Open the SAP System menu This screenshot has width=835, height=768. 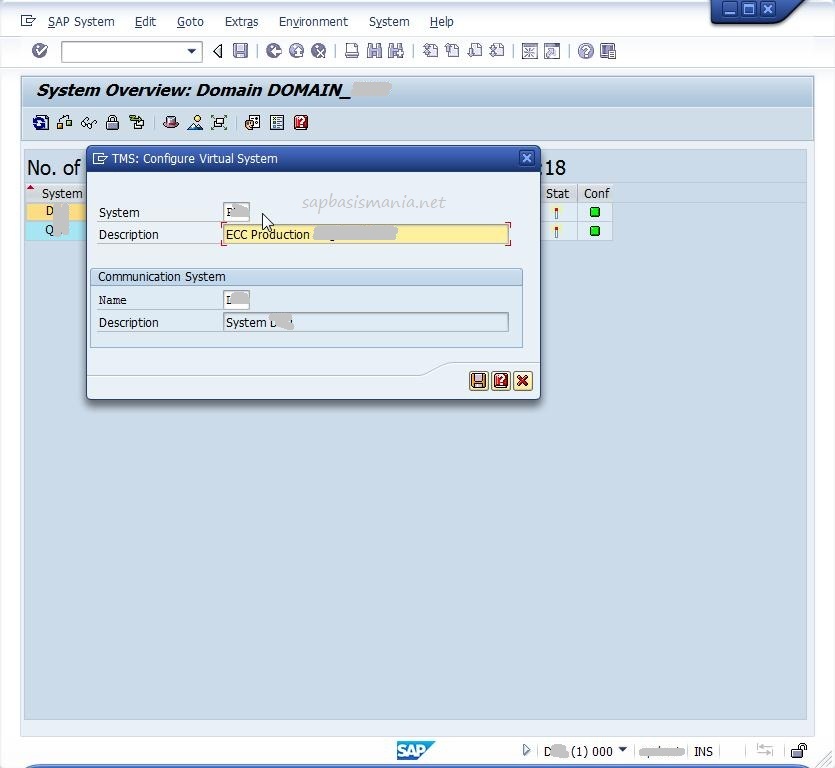[81, 21]
